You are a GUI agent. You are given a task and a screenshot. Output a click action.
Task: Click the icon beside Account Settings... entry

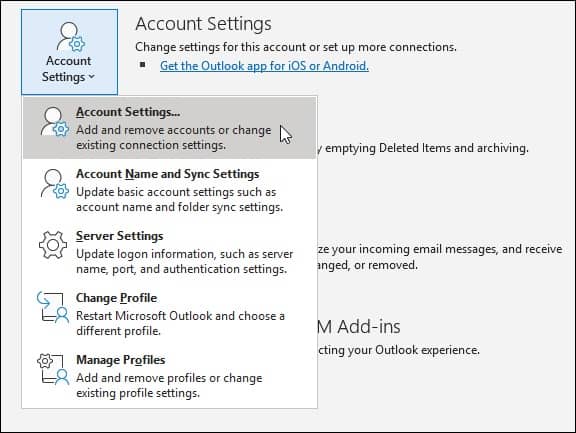(x=54, y=122)
